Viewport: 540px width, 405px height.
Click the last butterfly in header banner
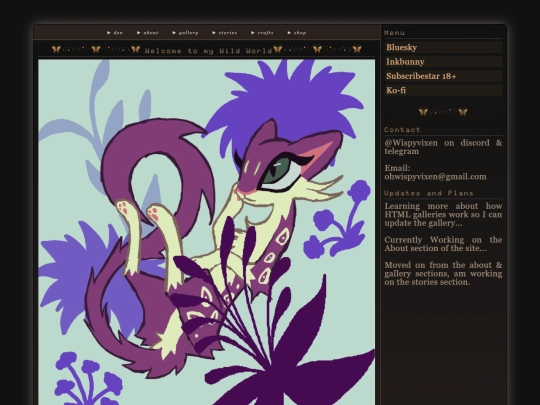click(357, 49)
